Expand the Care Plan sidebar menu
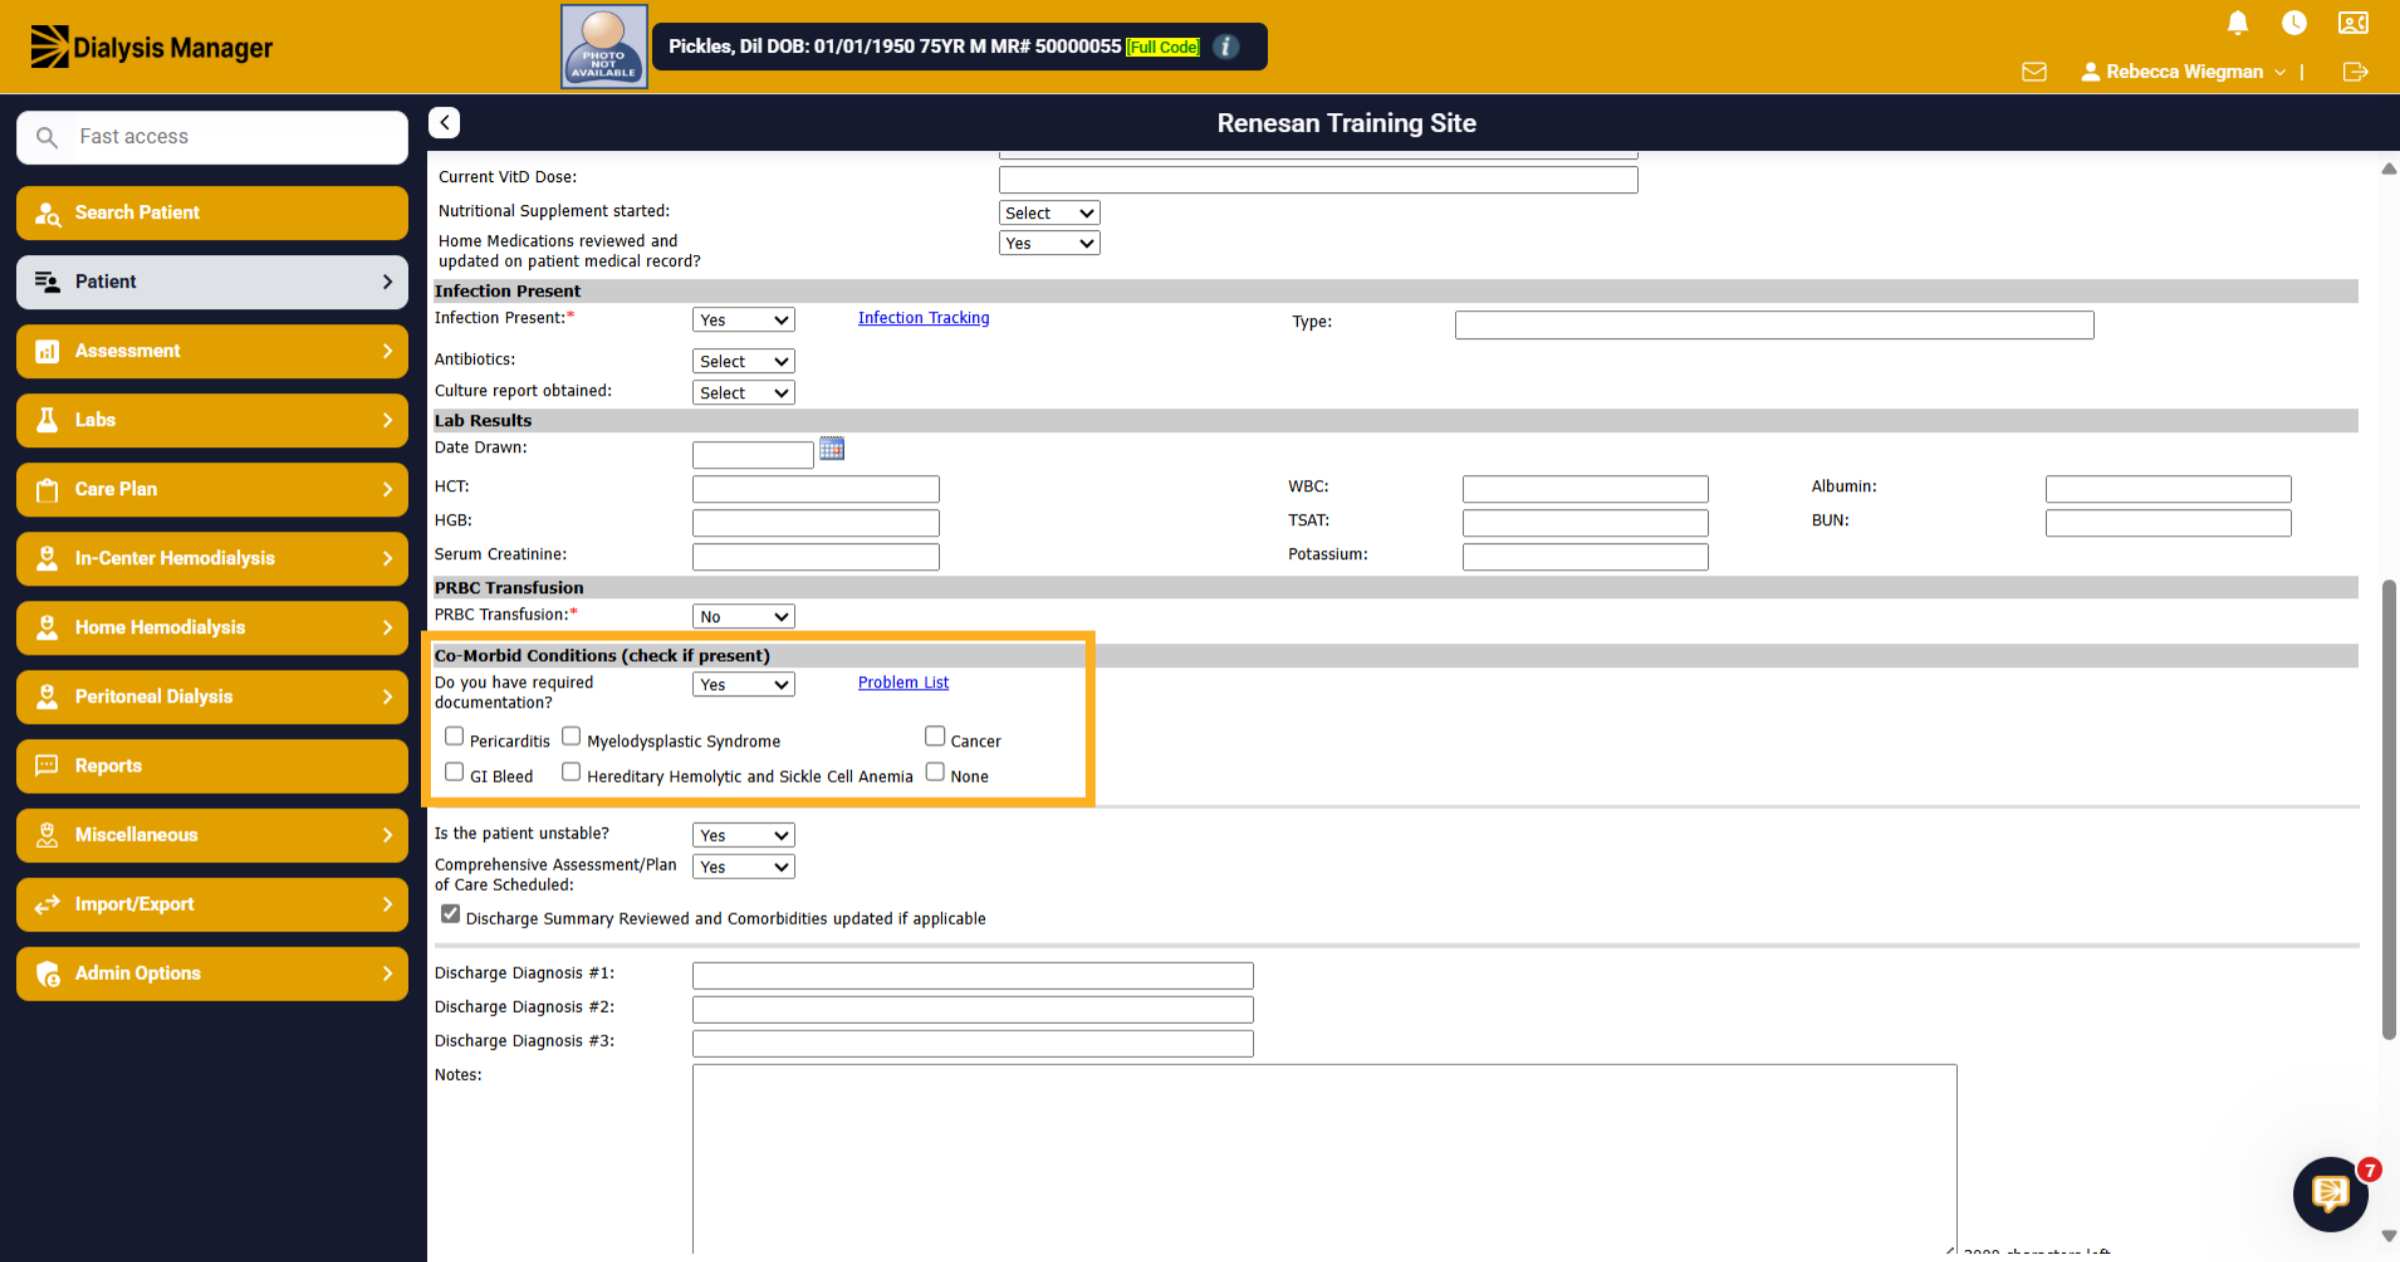2400x1262 pixels. [212, 489]
